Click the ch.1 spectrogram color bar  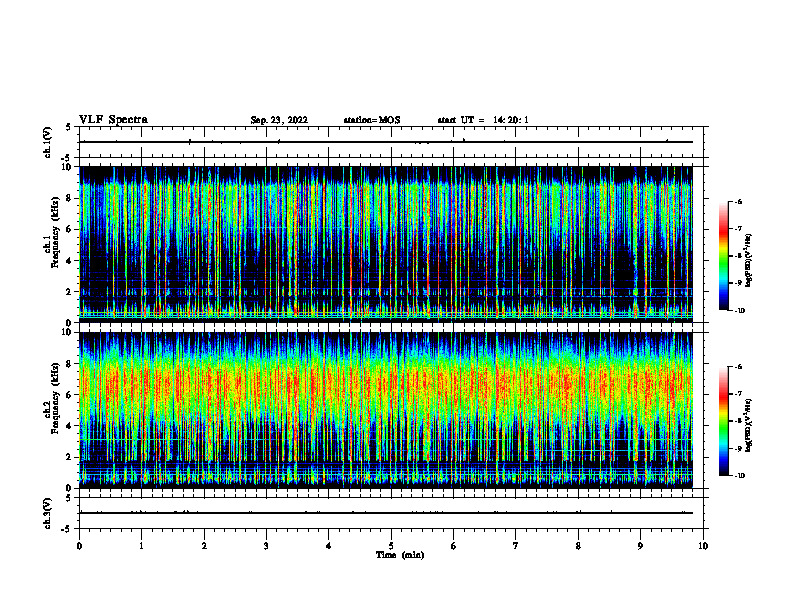point(723,256)
